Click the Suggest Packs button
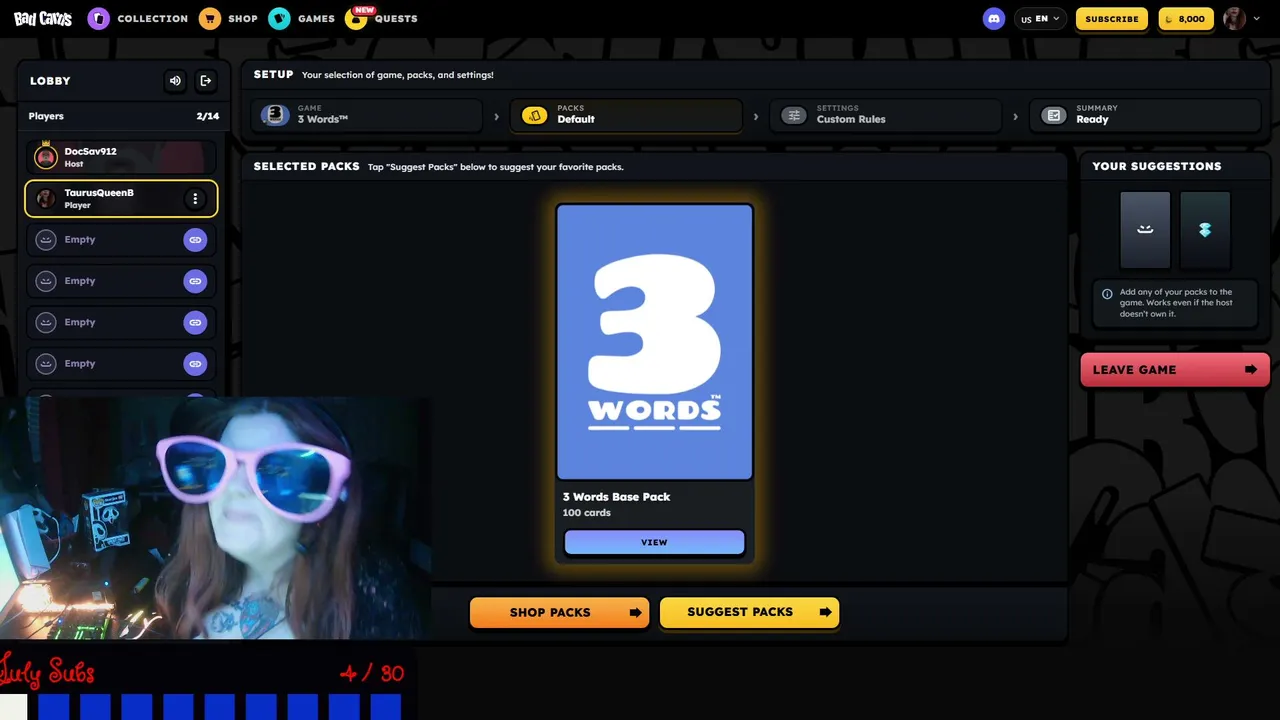 pos(749,612)
